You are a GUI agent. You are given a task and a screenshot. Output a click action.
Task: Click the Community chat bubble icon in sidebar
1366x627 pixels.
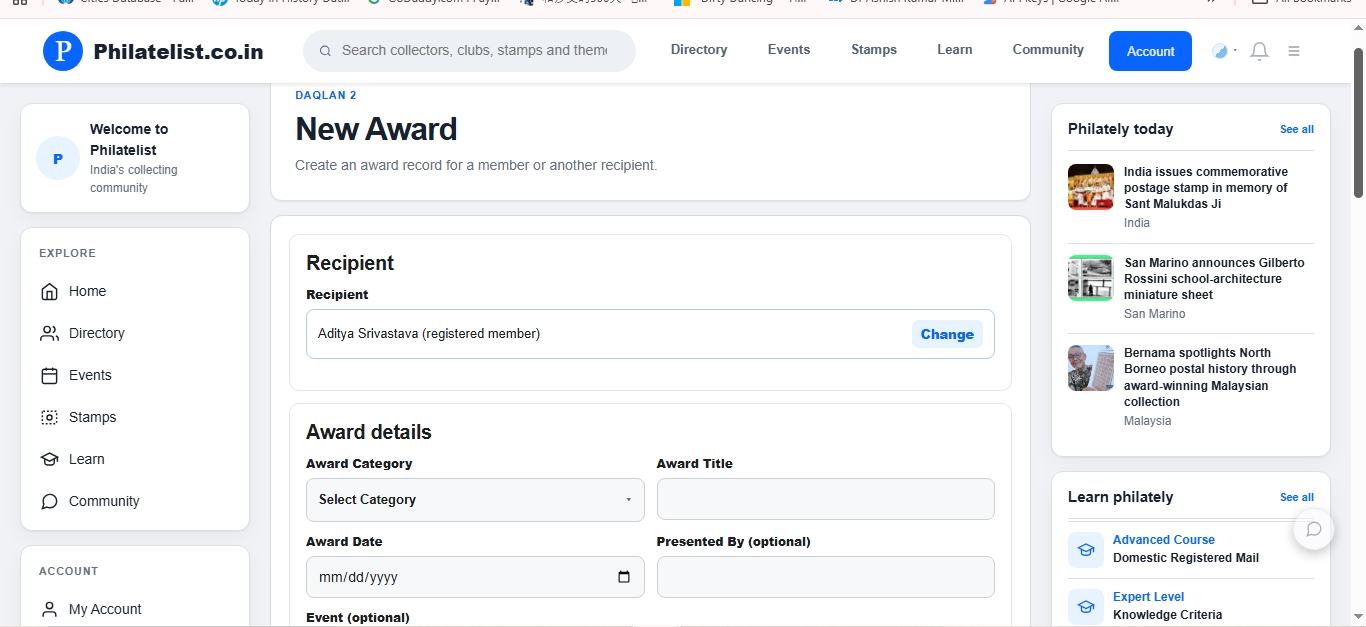point(49,501)
